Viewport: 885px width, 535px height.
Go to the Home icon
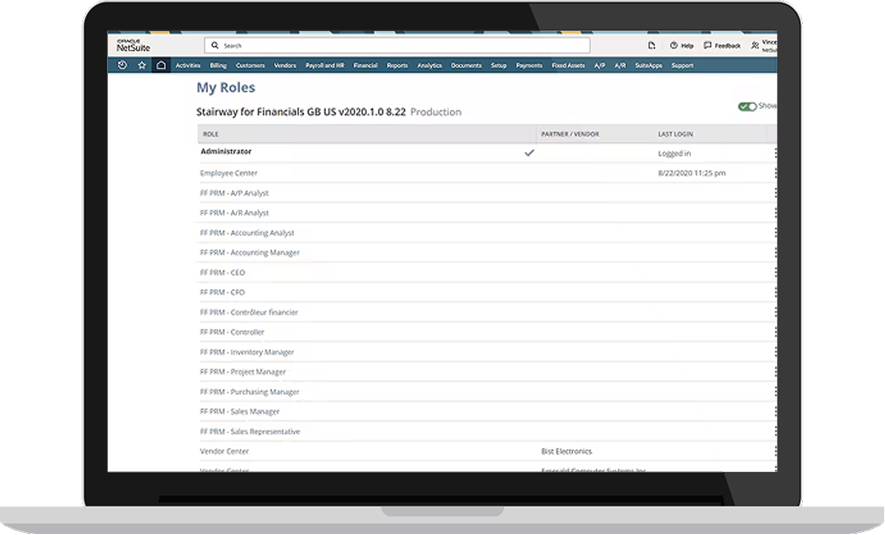point(161,65)
